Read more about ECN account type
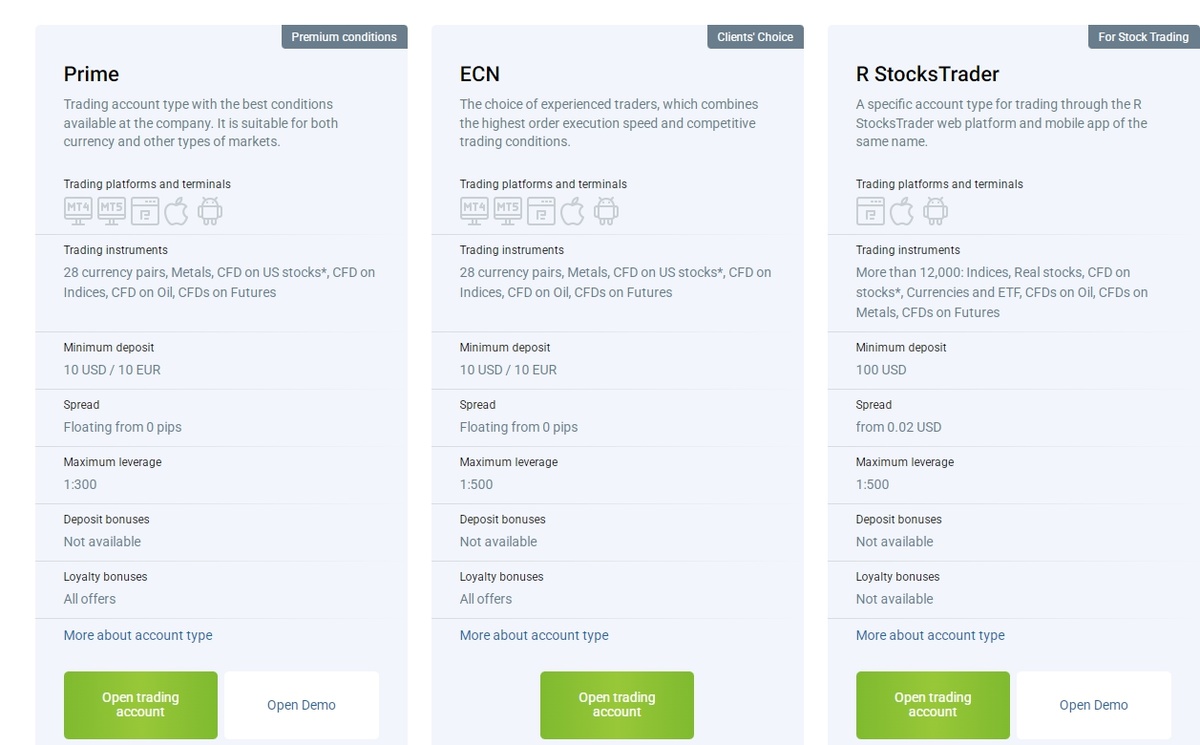The width and height of the screenshot is (1200, 745). point(534,635)
